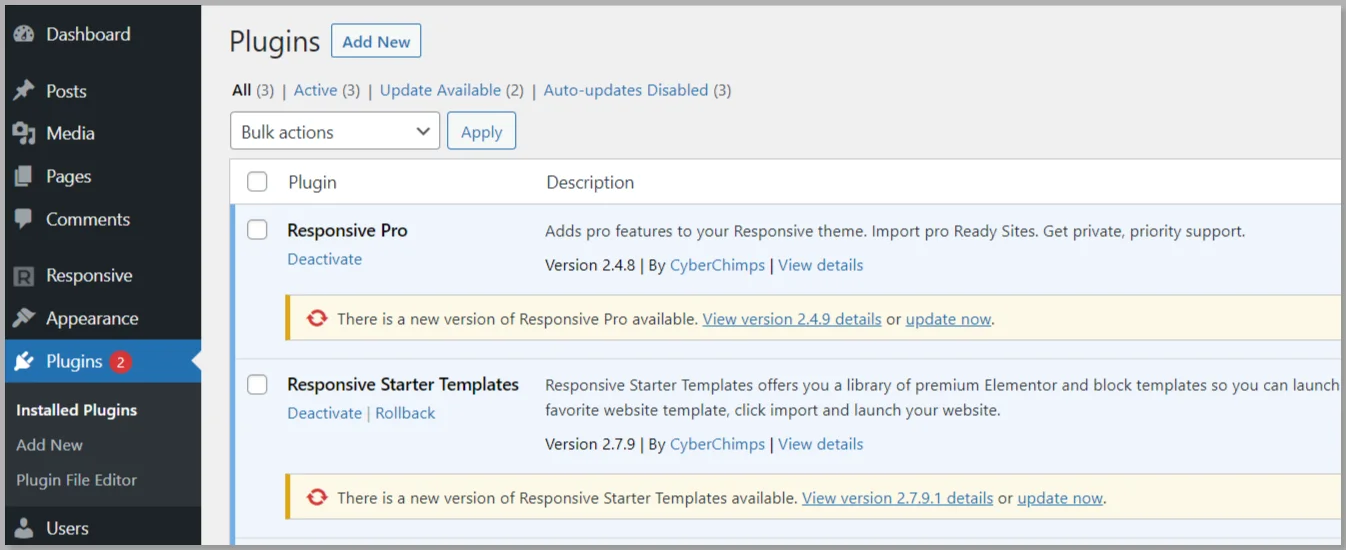Select Add New submenu item
This screenshot has height=550, width=1346.
(49, 445)
